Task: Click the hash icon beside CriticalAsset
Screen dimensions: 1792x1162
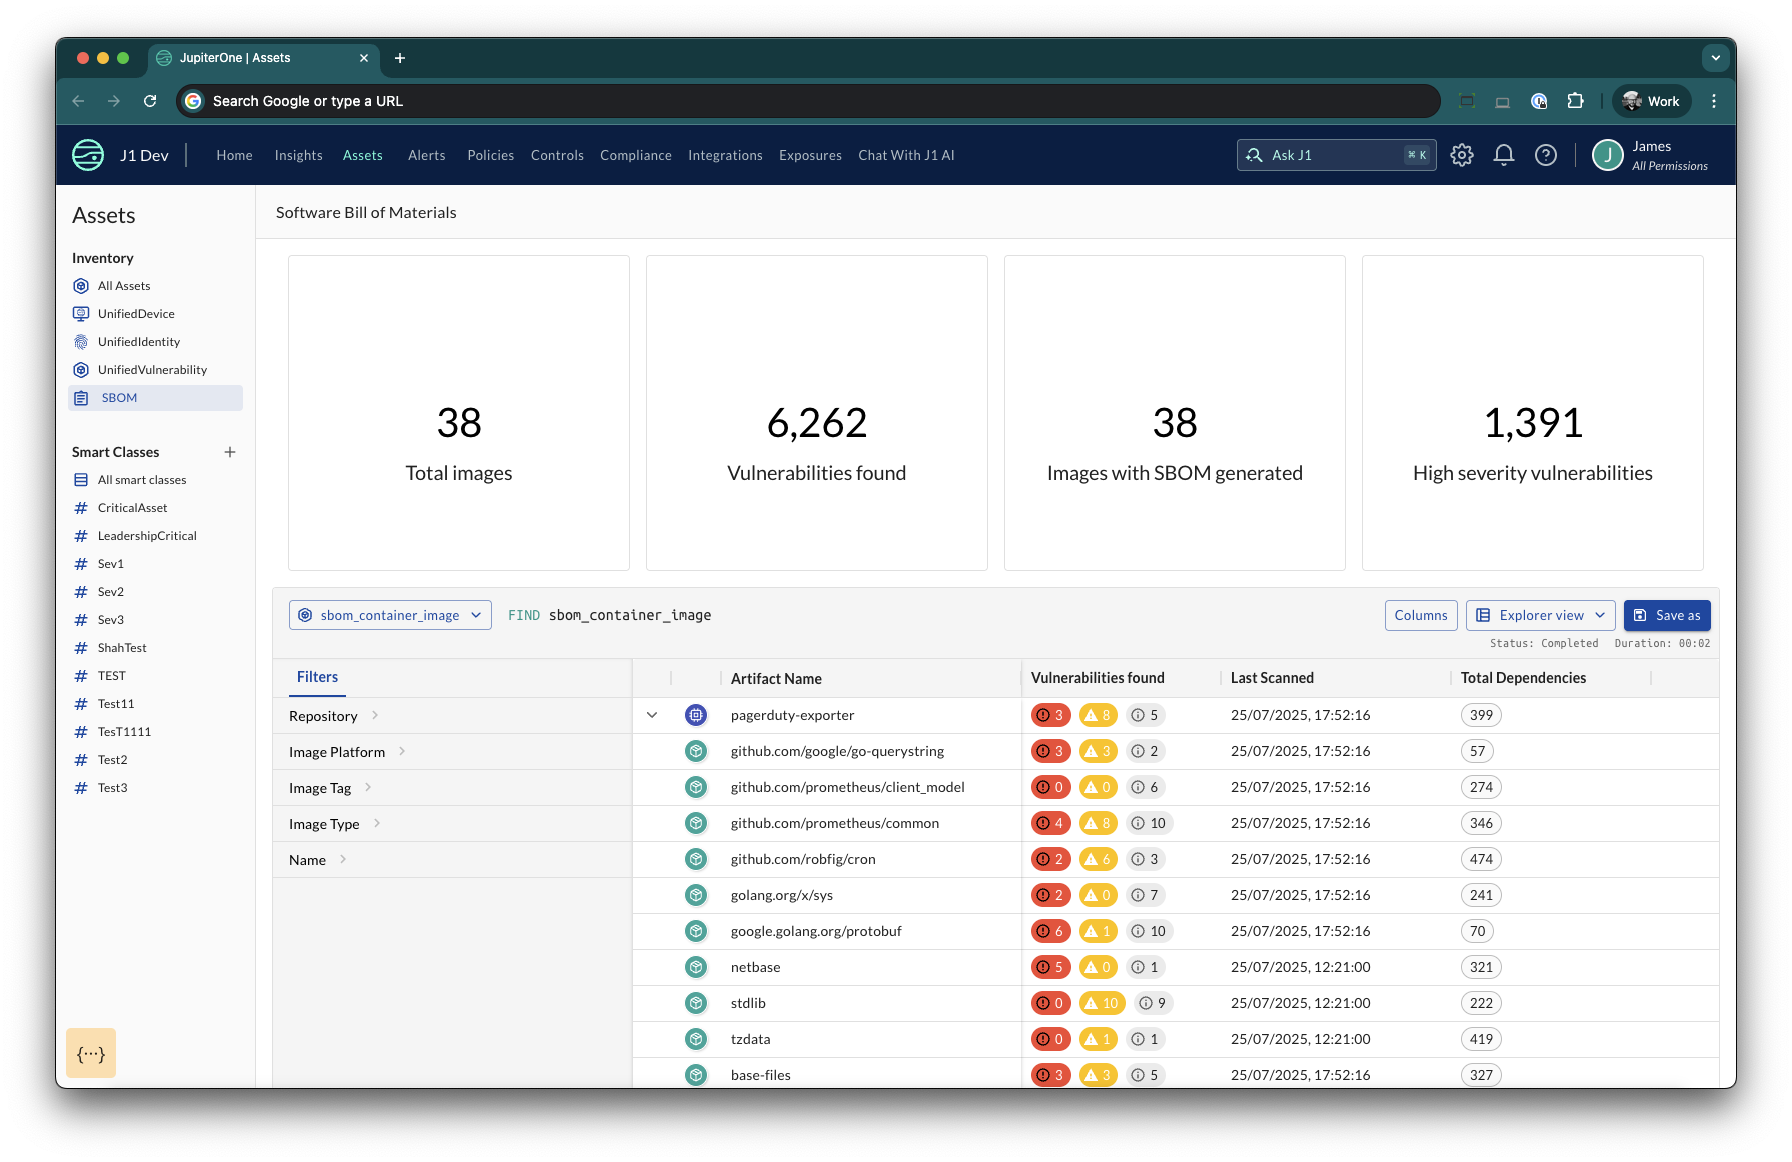Action: pyautogui.click(x=81, y=508)
